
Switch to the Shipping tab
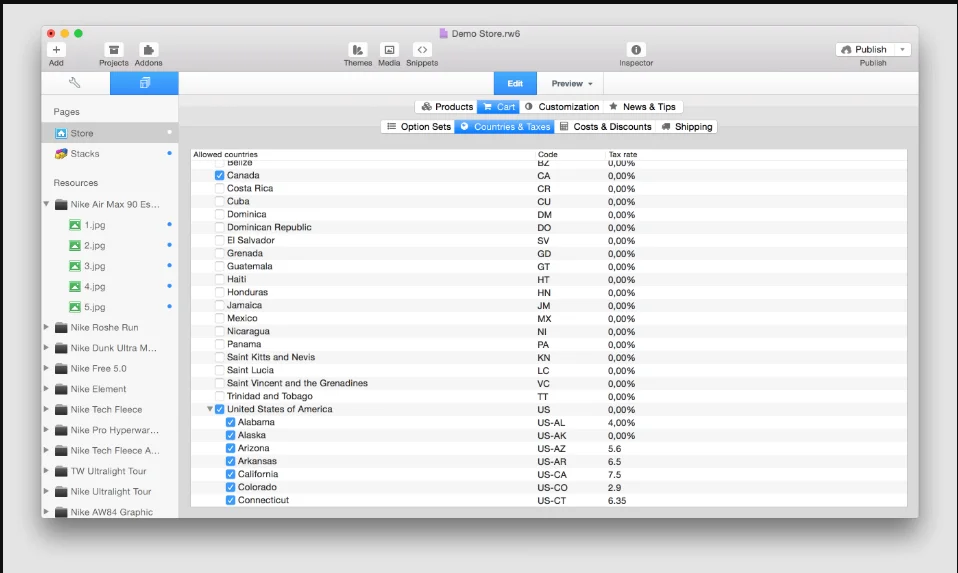(686, 126)
